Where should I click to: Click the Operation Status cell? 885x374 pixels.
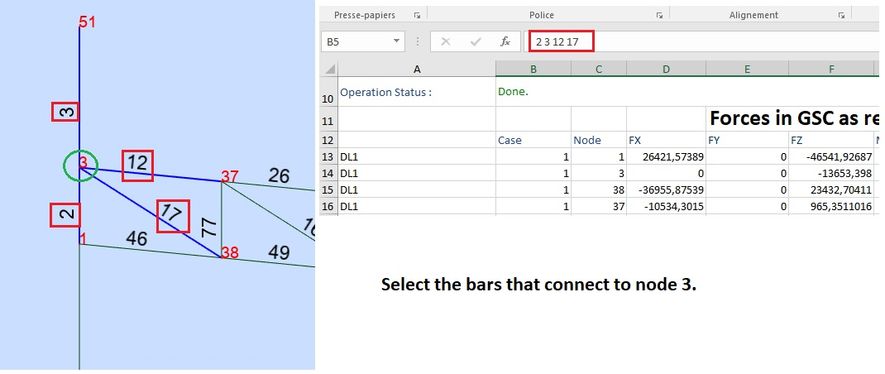[417, 92]
